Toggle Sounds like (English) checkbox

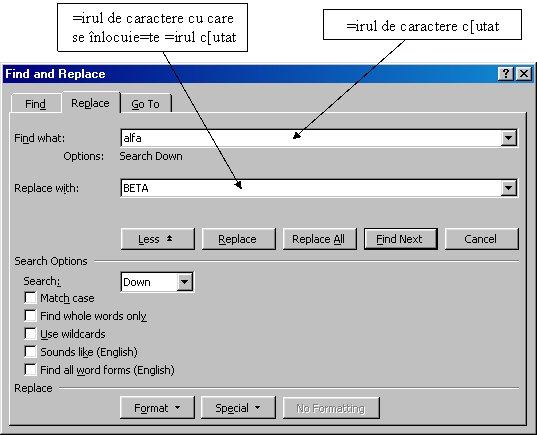30,351
